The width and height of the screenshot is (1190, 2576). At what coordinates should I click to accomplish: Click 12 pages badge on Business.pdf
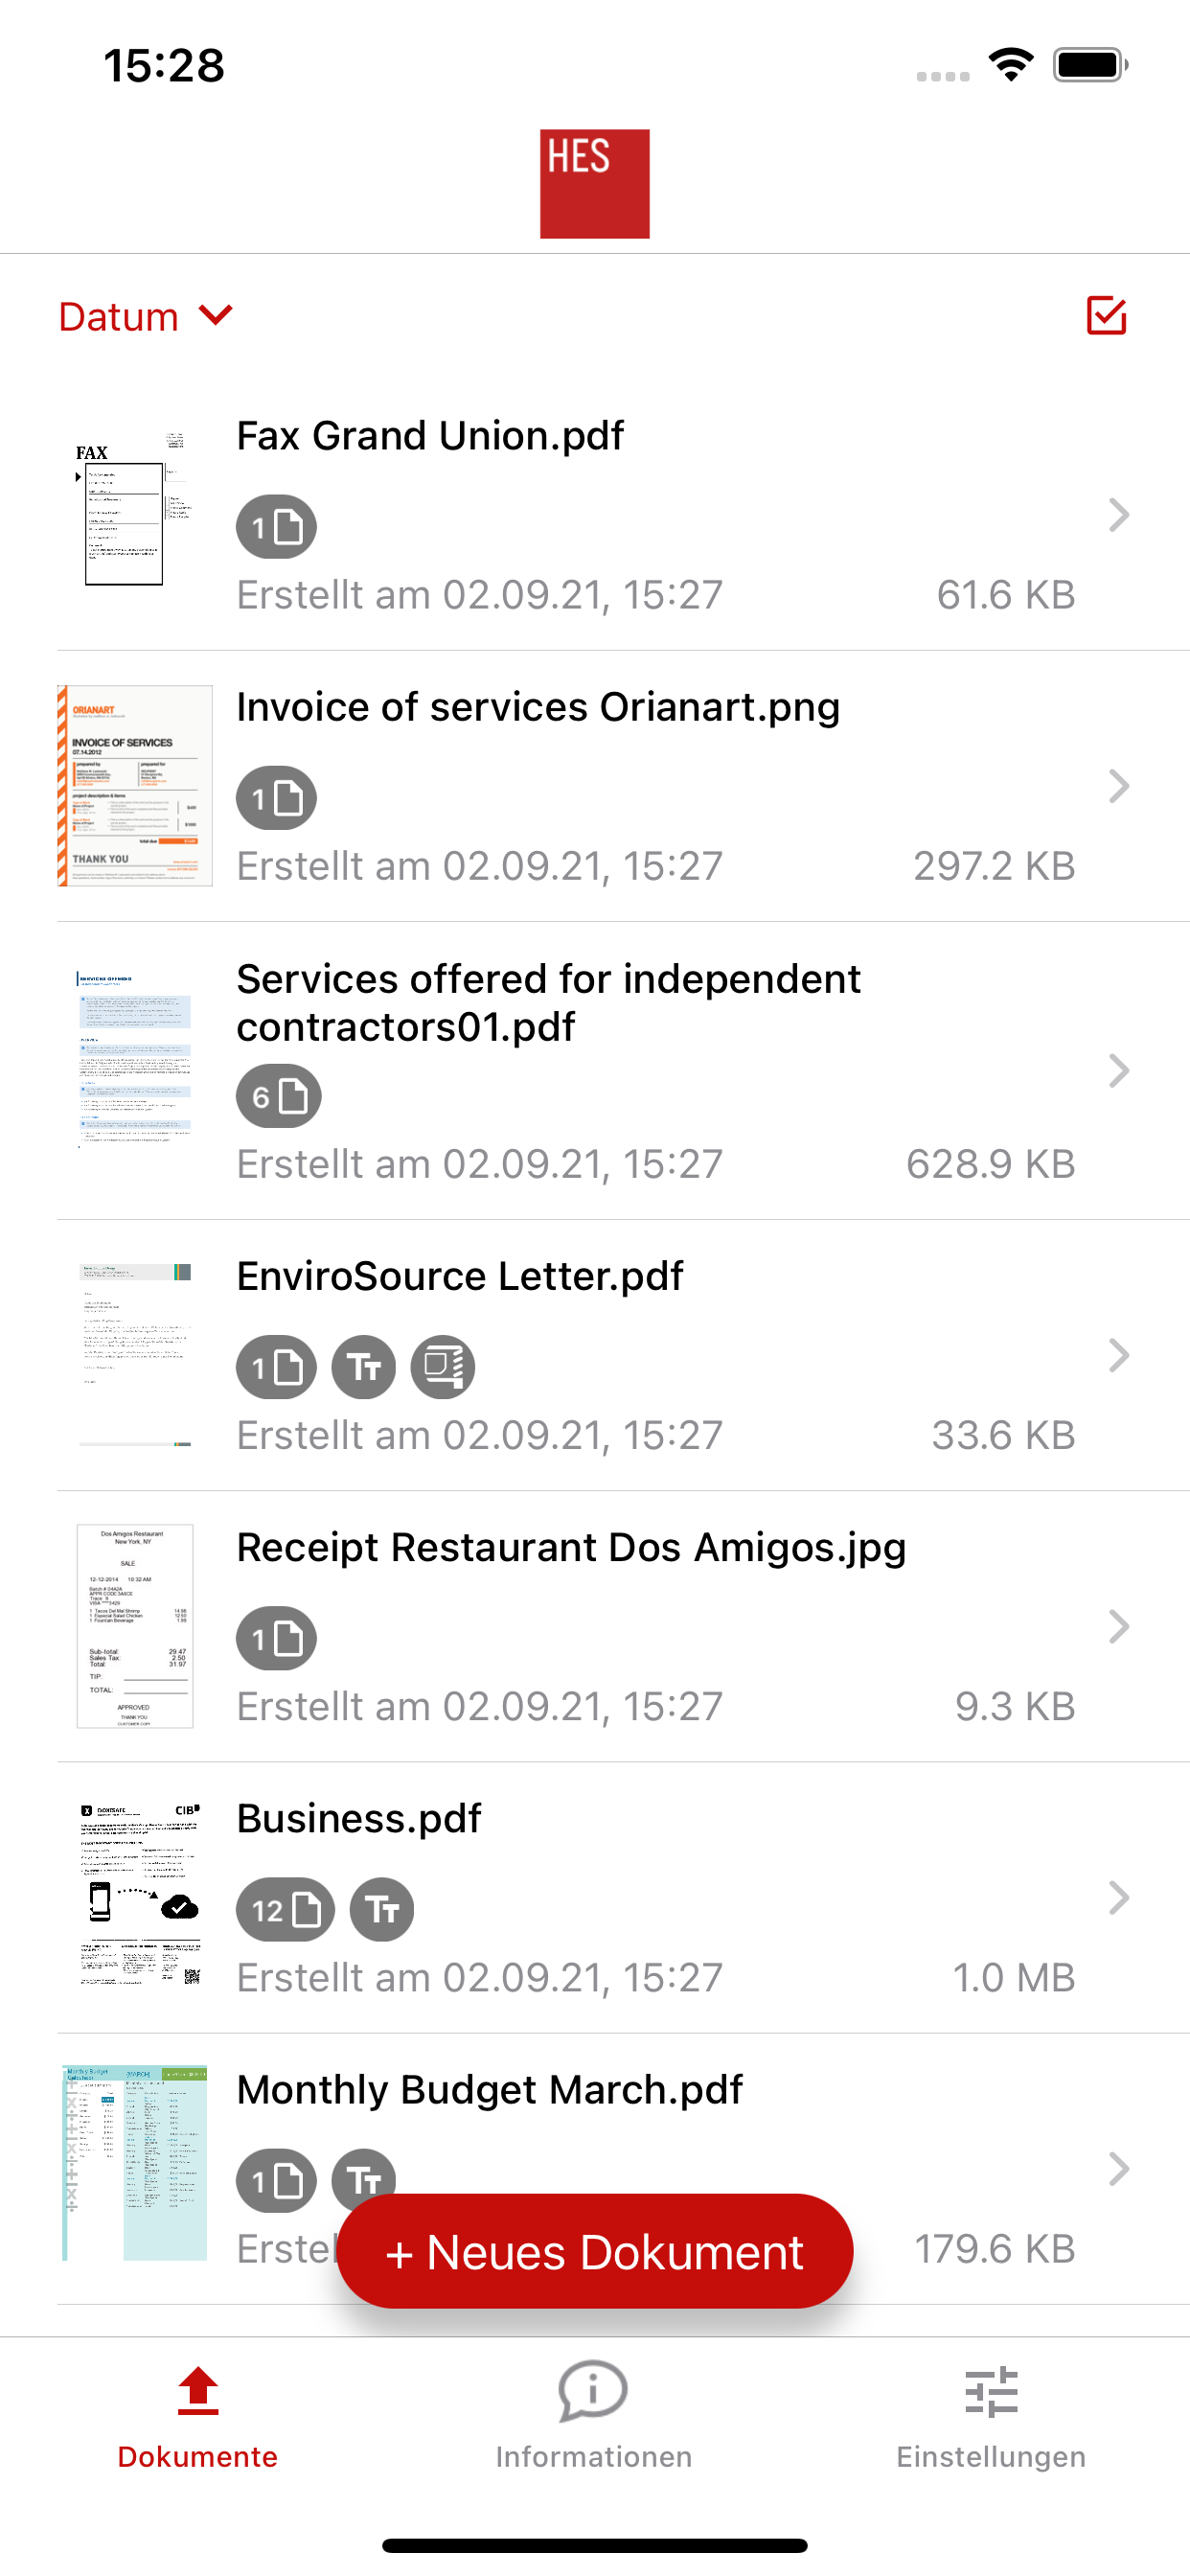(285, 1910)
